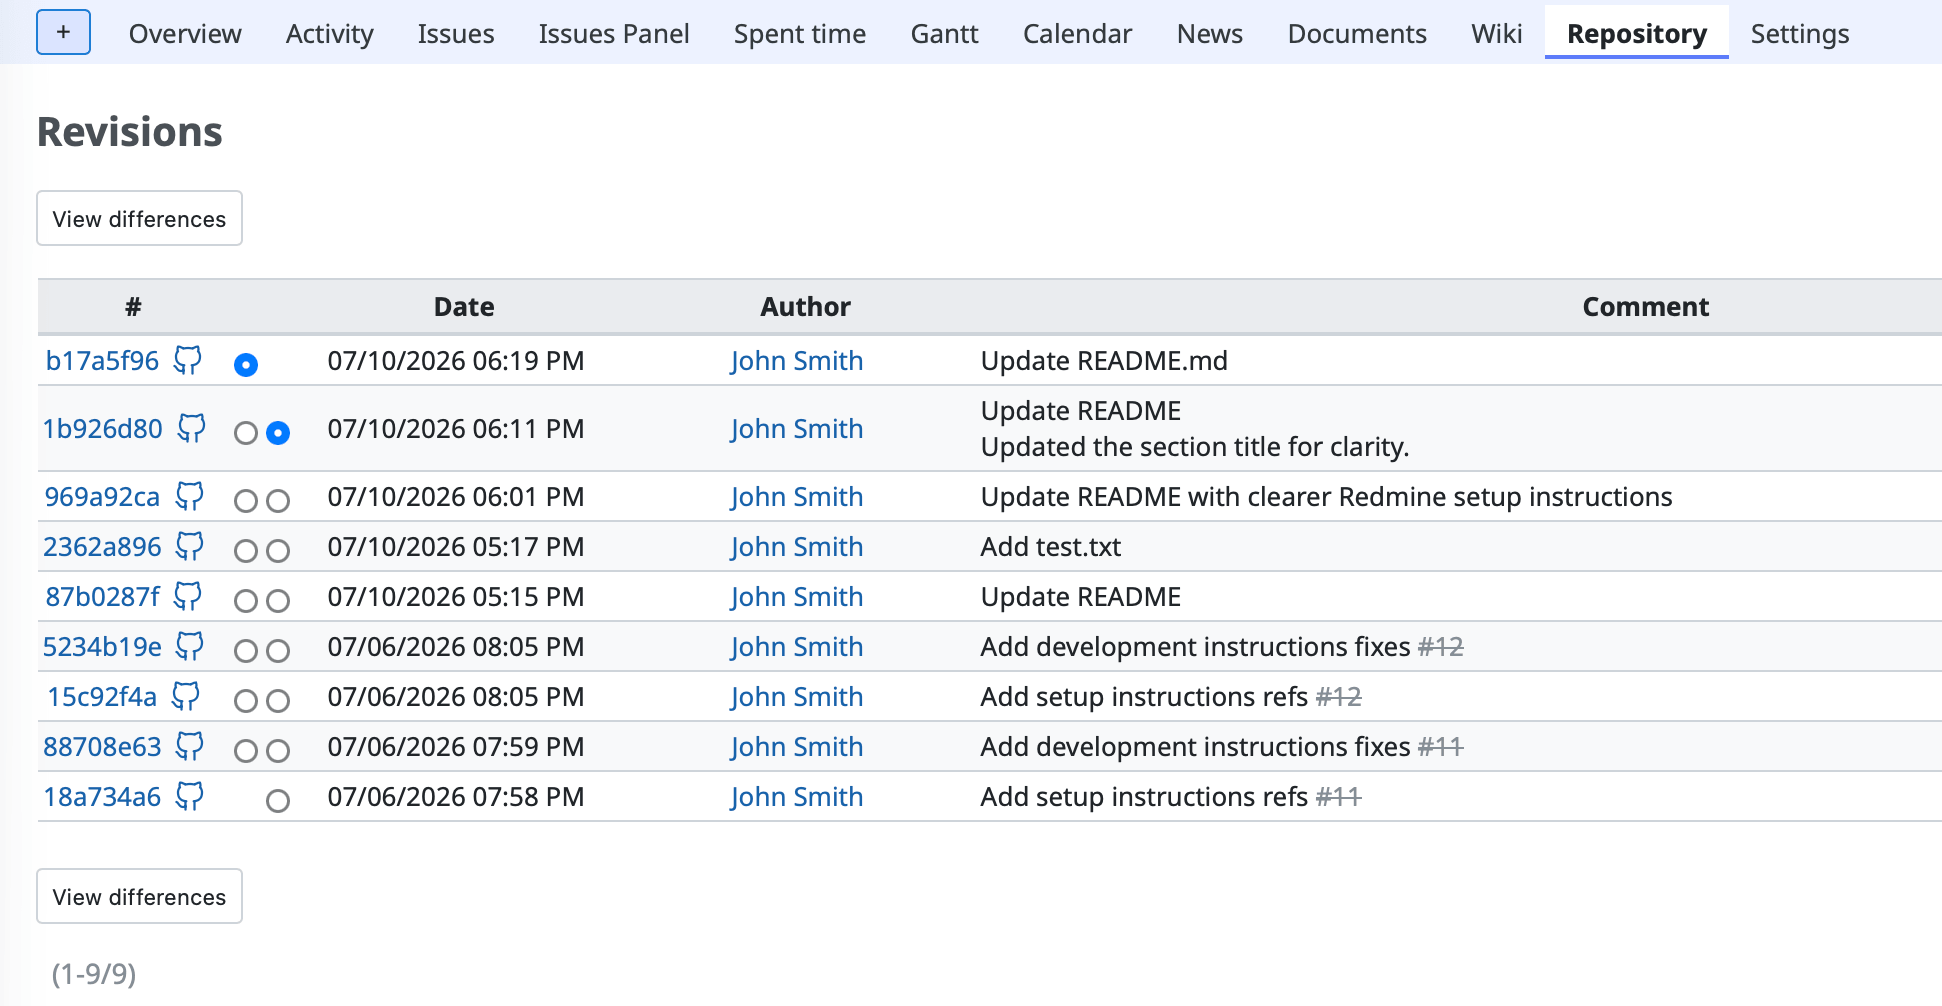The width and height of the screenshot is (1942, 1006).
Task: Open GitHub icon for revision 2362a896
Action: point(190,546)
